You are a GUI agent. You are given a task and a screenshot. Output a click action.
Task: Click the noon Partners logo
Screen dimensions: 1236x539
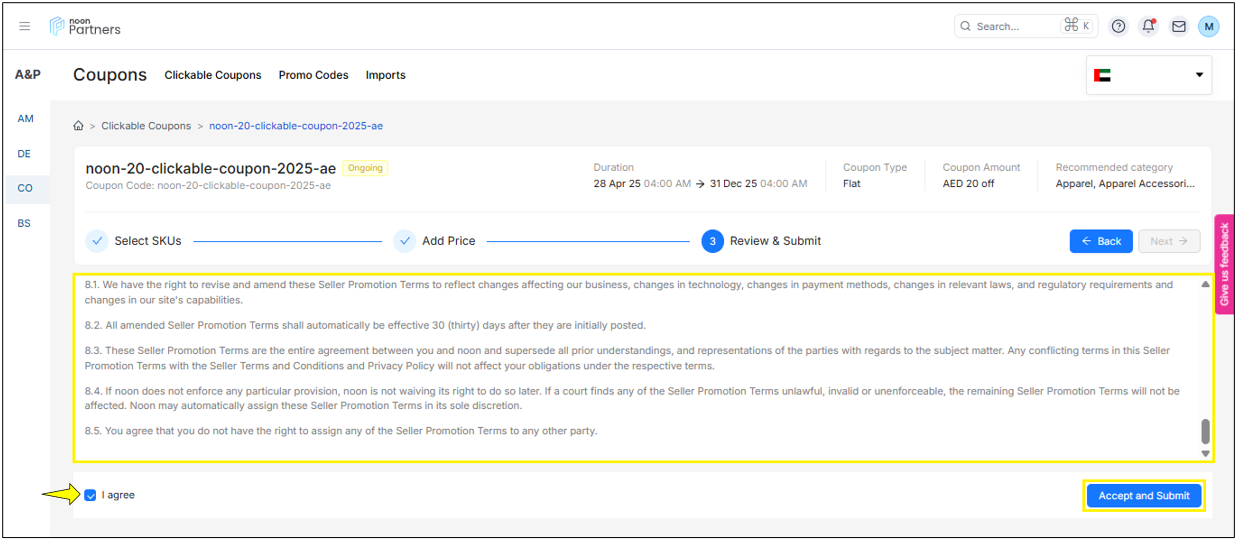click(85, 26)
